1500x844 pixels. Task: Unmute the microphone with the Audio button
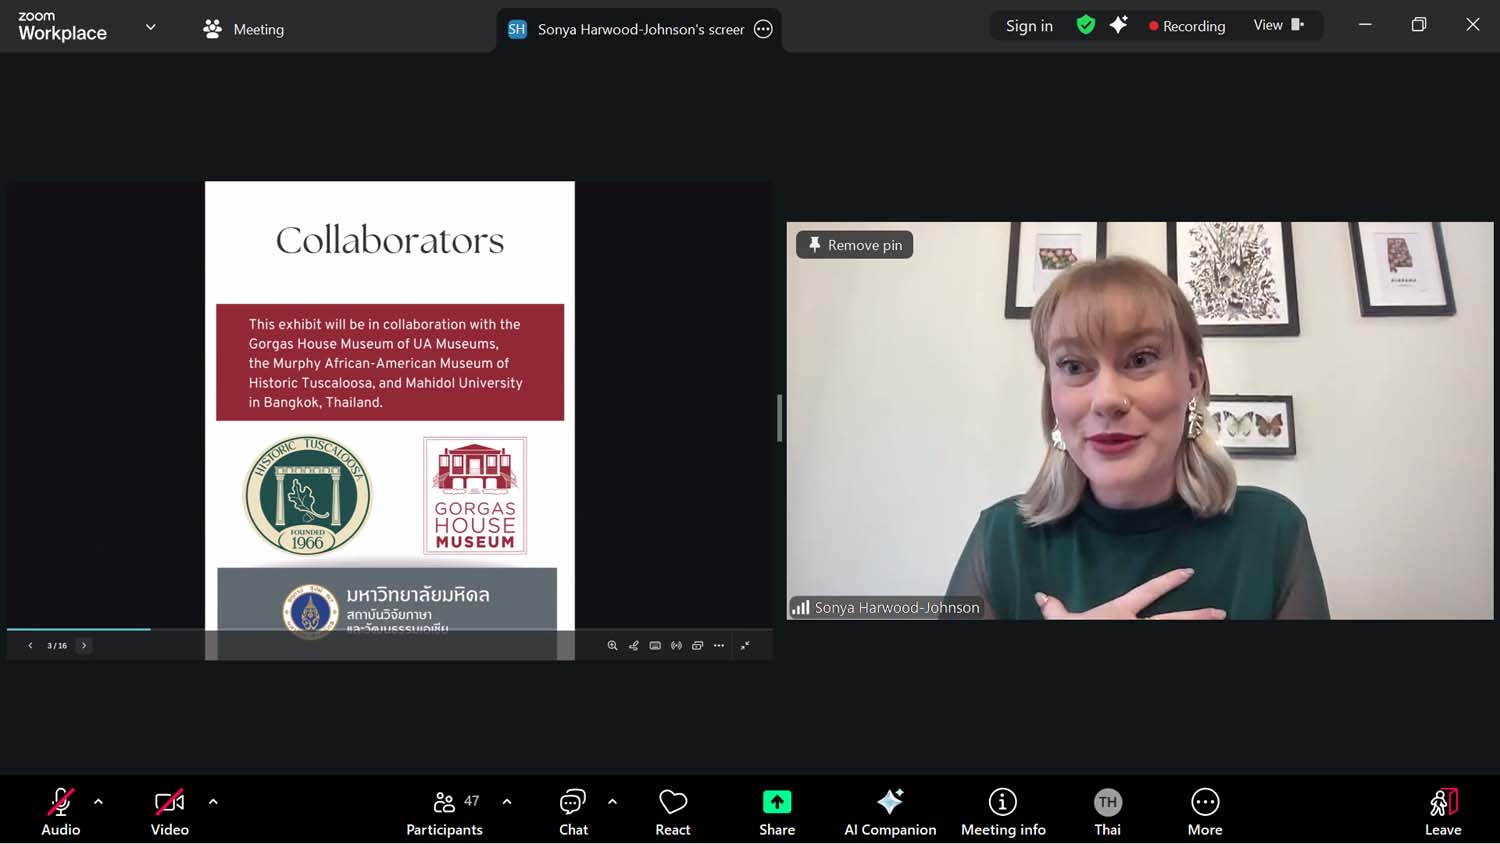click(60, 811)
